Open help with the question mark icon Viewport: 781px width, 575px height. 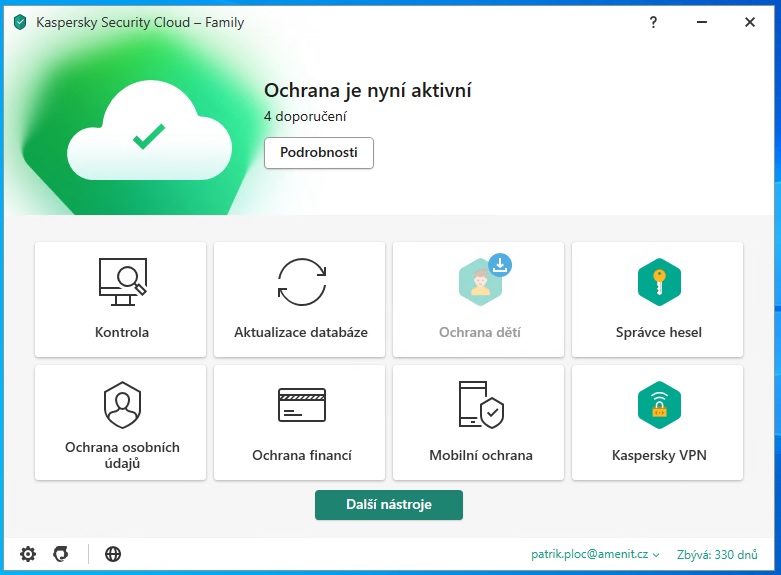pyautogui.click(x=653, y=22)
